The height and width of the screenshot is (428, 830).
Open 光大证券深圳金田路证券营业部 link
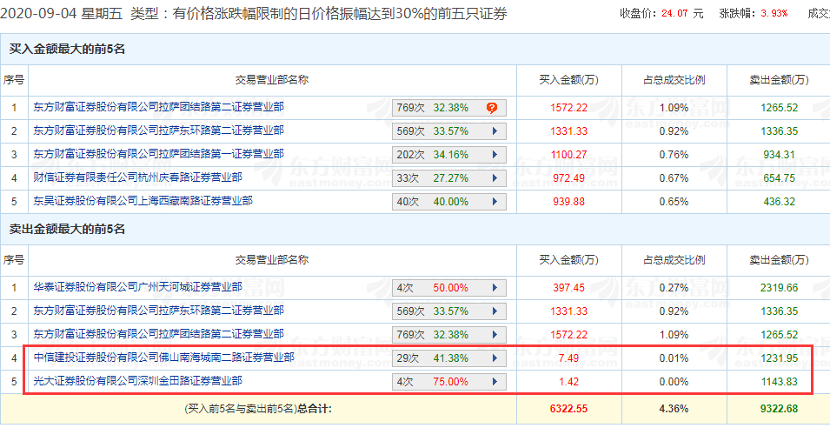(x=138, y=380)
